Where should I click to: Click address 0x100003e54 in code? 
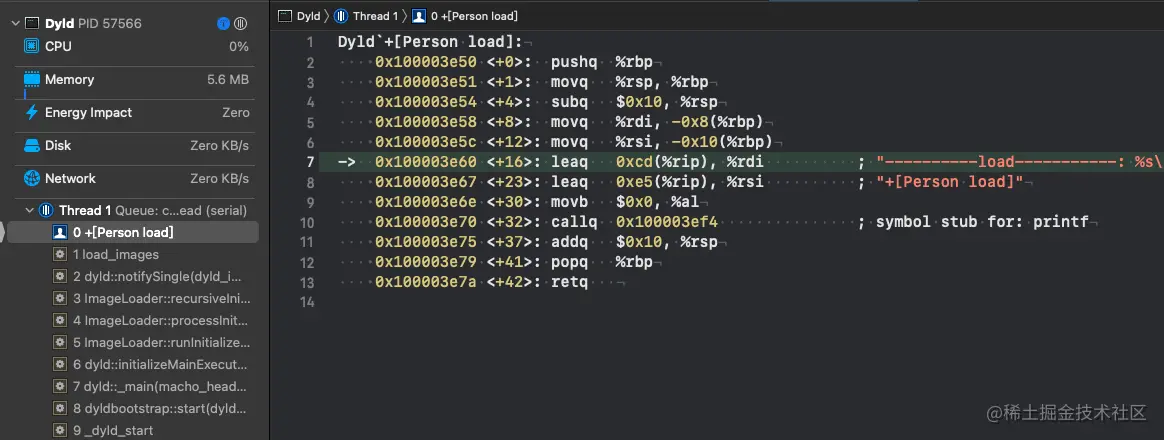pyautogui.click(x=425, y=102)
